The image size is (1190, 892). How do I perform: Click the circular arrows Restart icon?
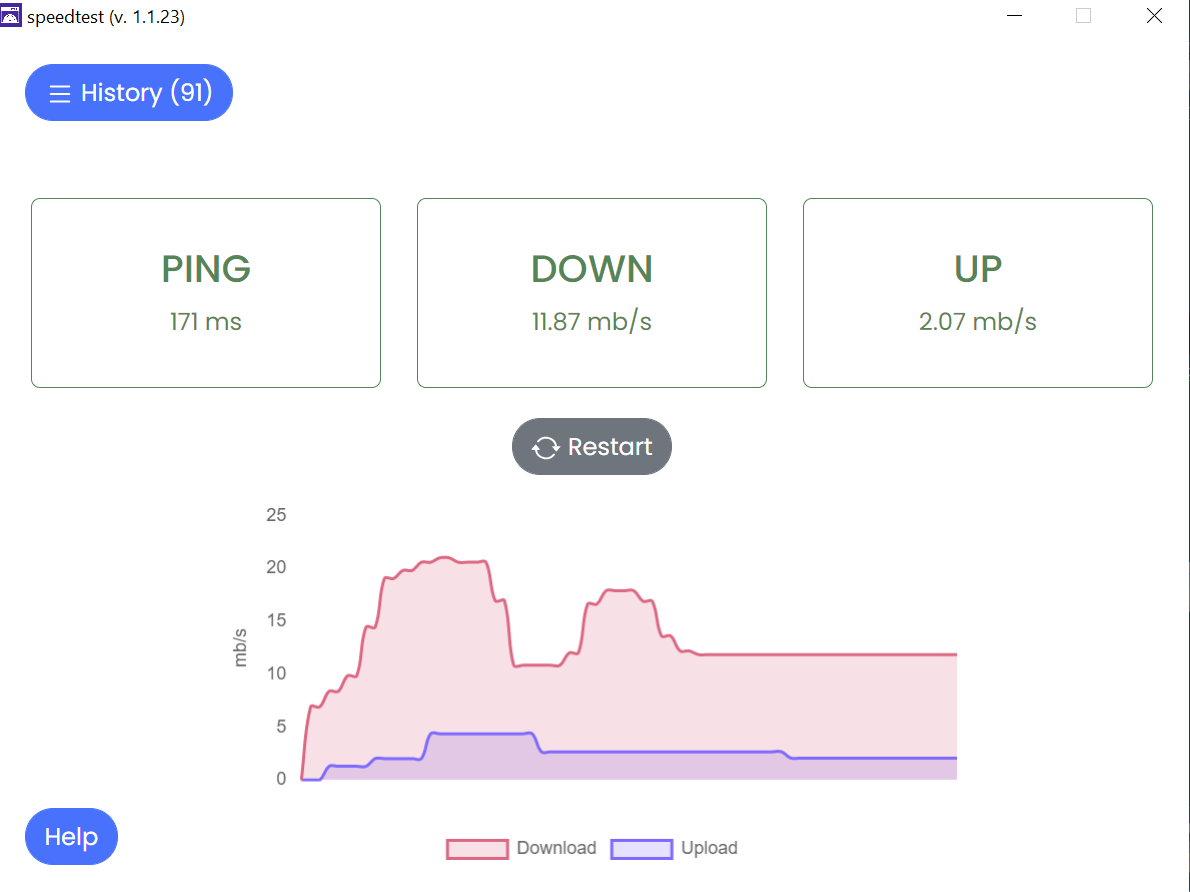click(545, 447)
